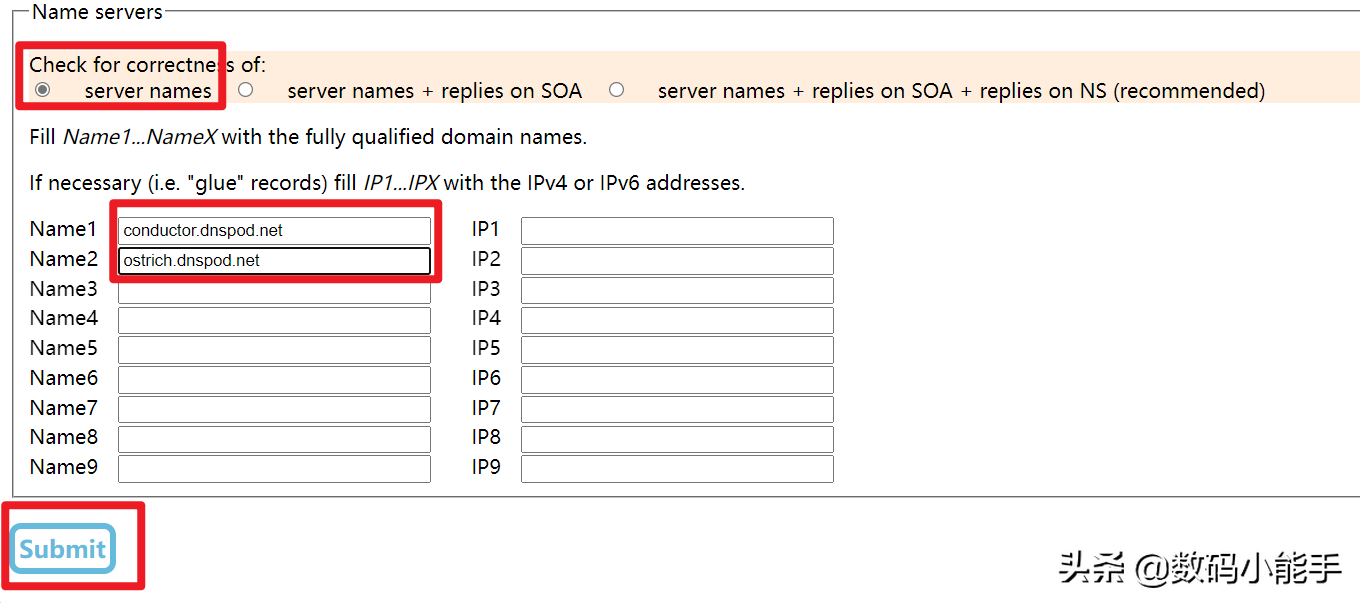Click into the Name6 field
The image size is (1360, 603).
coord(274,380)
